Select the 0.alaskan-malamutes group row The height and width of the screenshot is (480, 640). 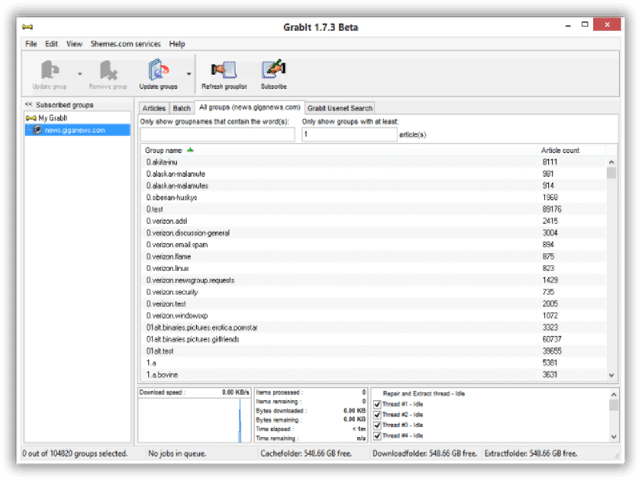pyautogui.click(x=373, y=186)
